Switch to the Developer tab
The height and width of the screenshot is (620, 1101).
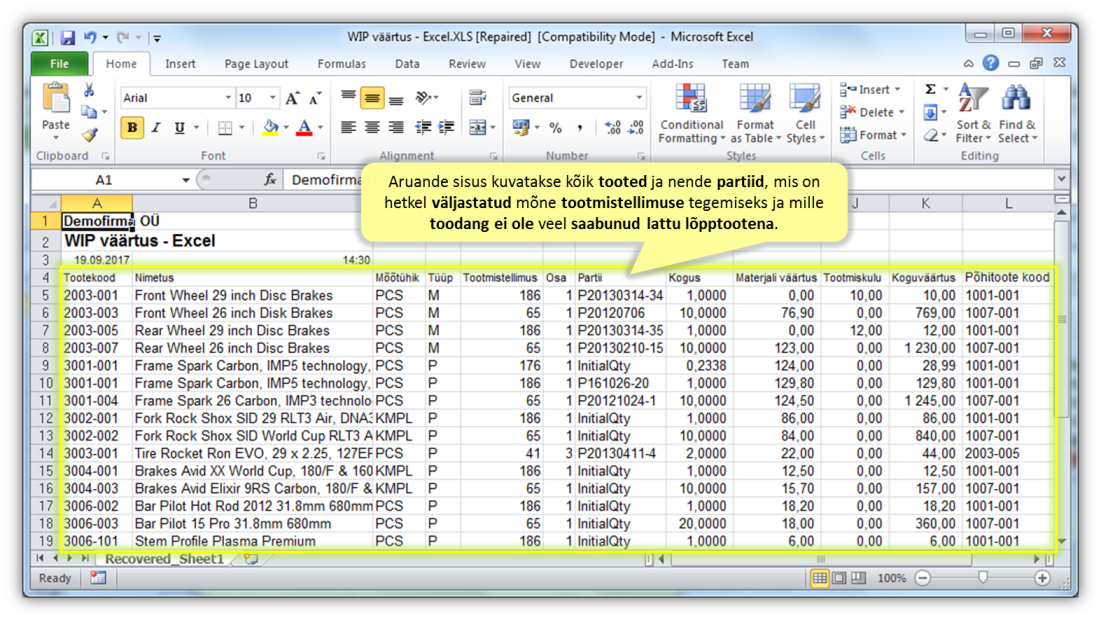pos(596,64)
